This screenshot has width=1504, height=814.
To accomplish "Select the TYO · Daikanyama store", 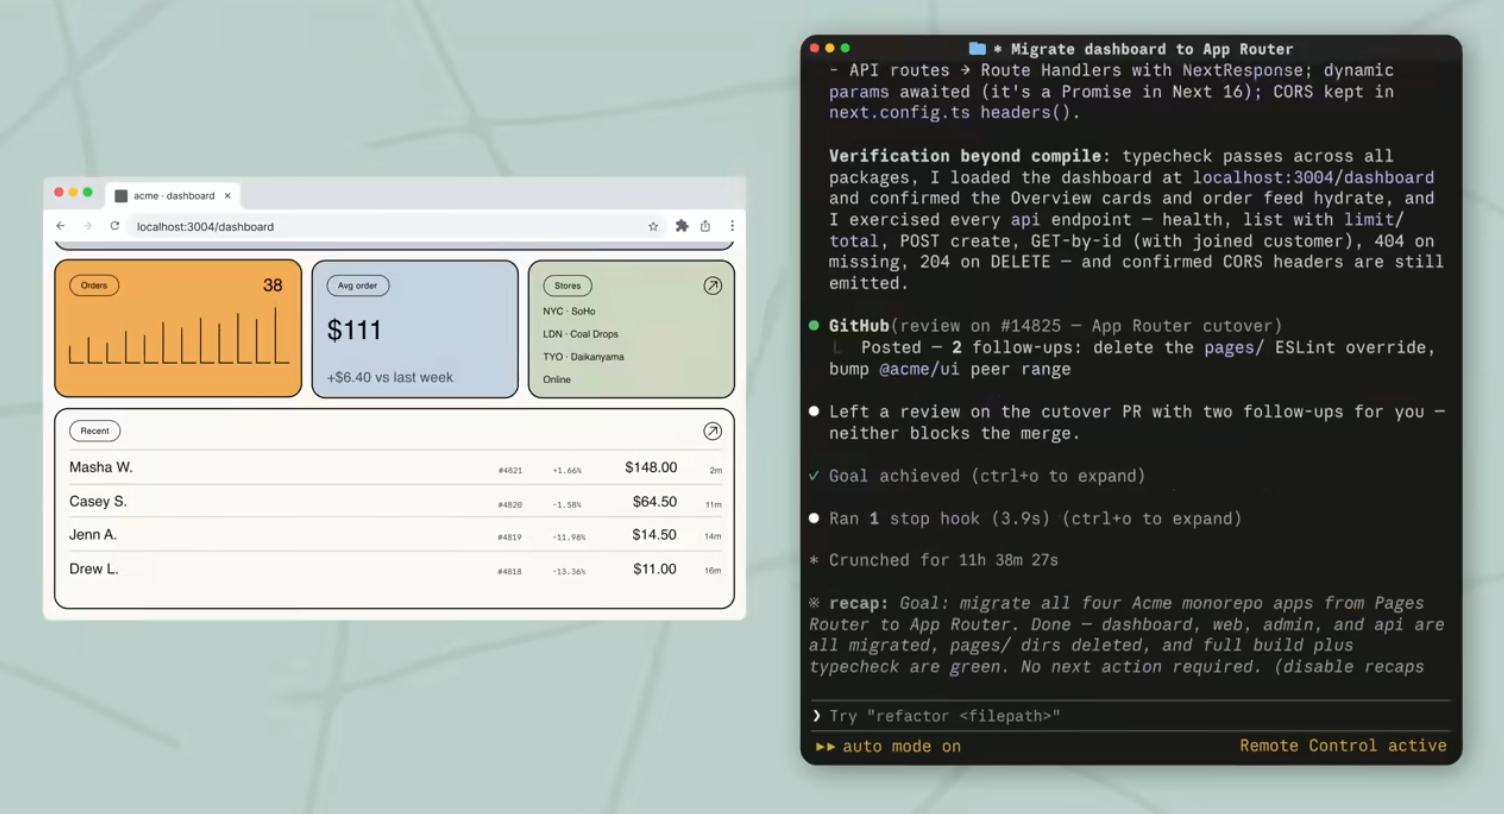I will click(x=584, y=357).
